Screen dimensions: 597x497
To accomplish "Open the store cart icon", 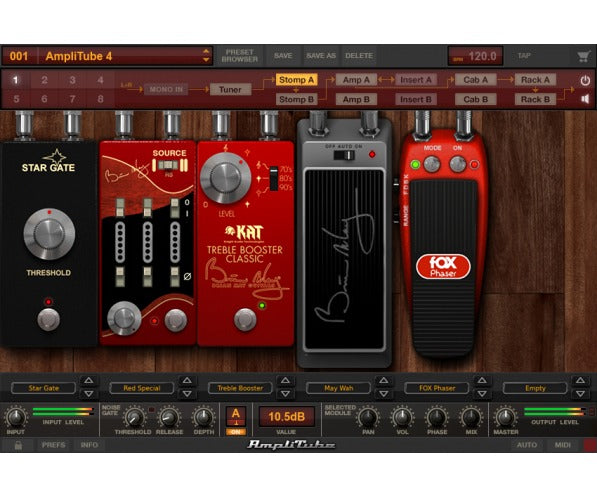I will coord(583,56).
